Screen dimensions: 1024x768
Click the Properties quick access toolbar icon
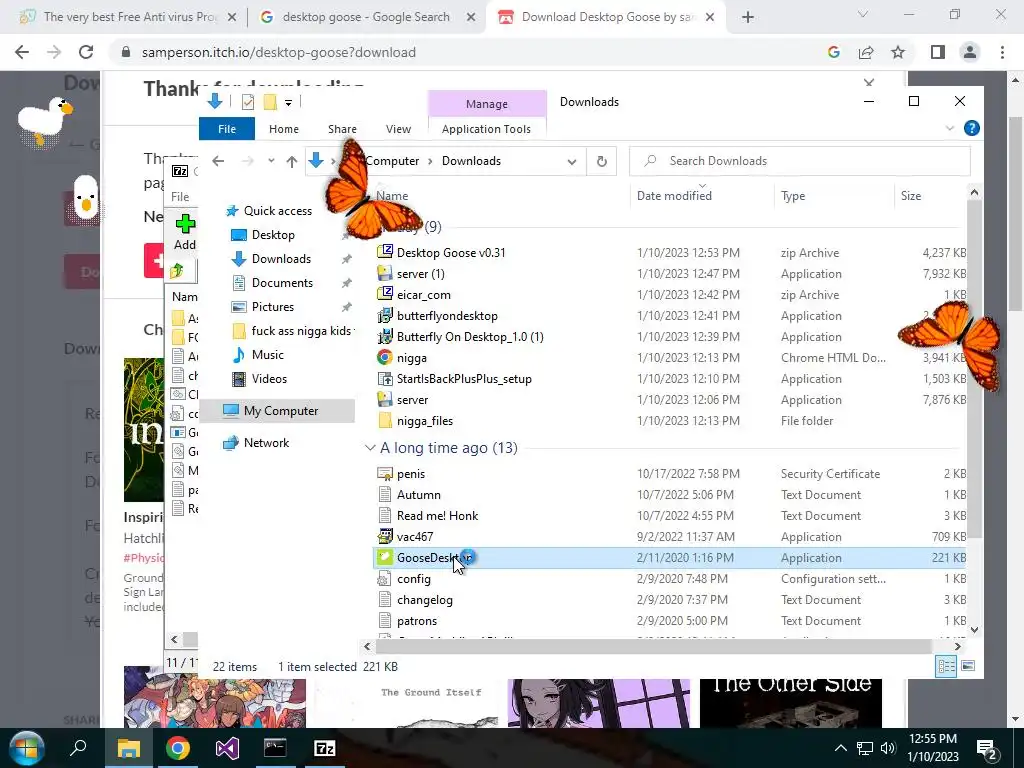click(x=248, y=102)
